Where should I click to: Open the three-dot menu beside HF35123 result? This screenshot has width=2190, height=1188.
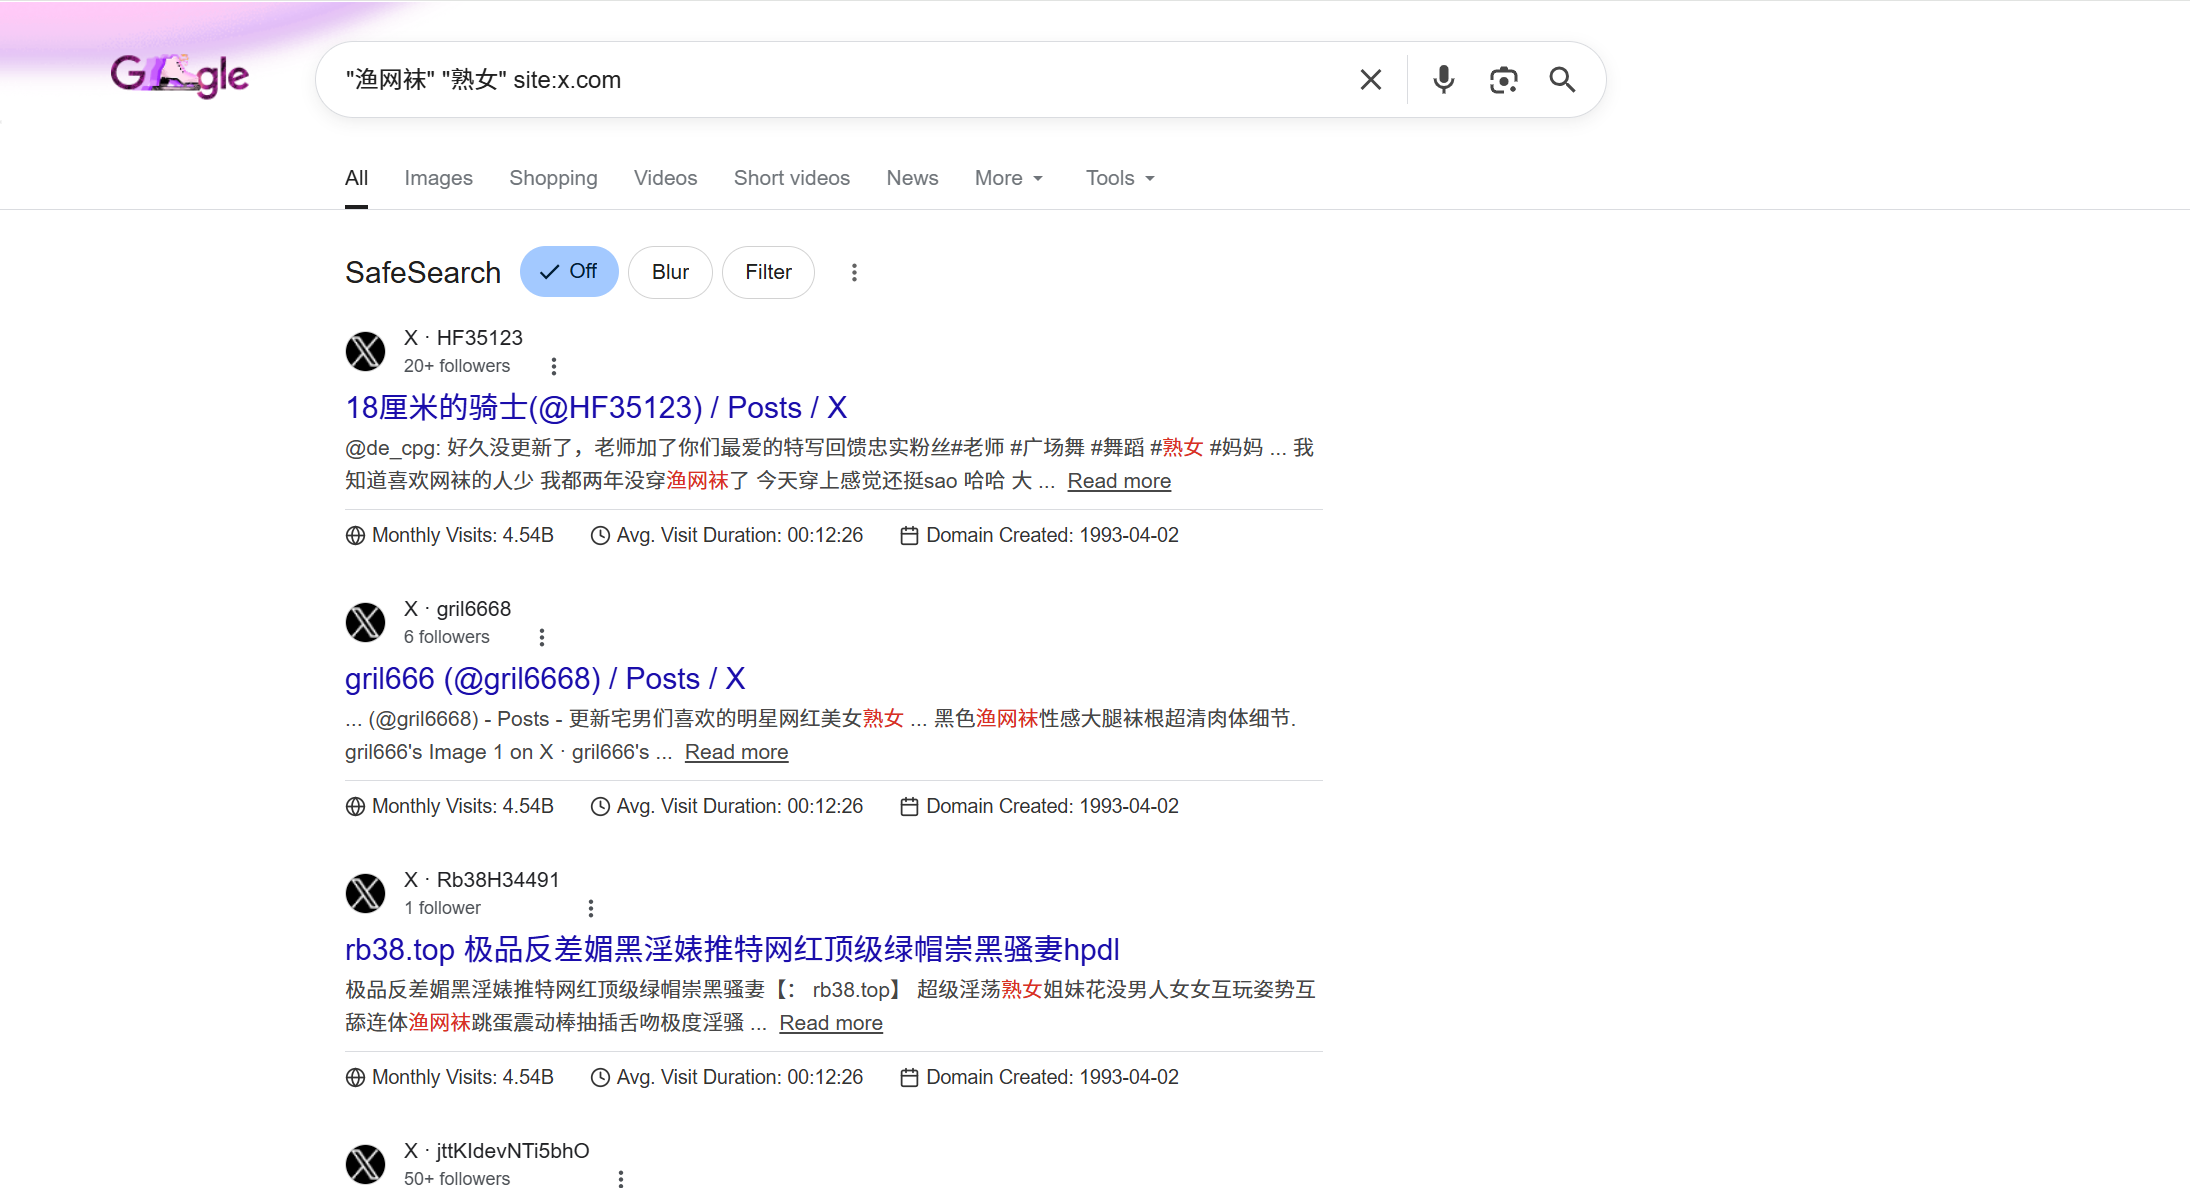coord(553,366)
